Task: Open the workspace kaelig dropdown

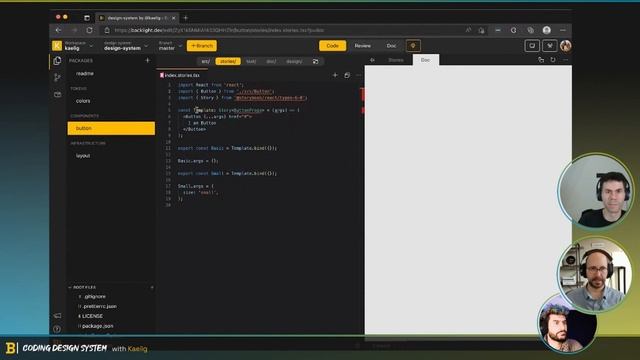Action: pos(79,46)
